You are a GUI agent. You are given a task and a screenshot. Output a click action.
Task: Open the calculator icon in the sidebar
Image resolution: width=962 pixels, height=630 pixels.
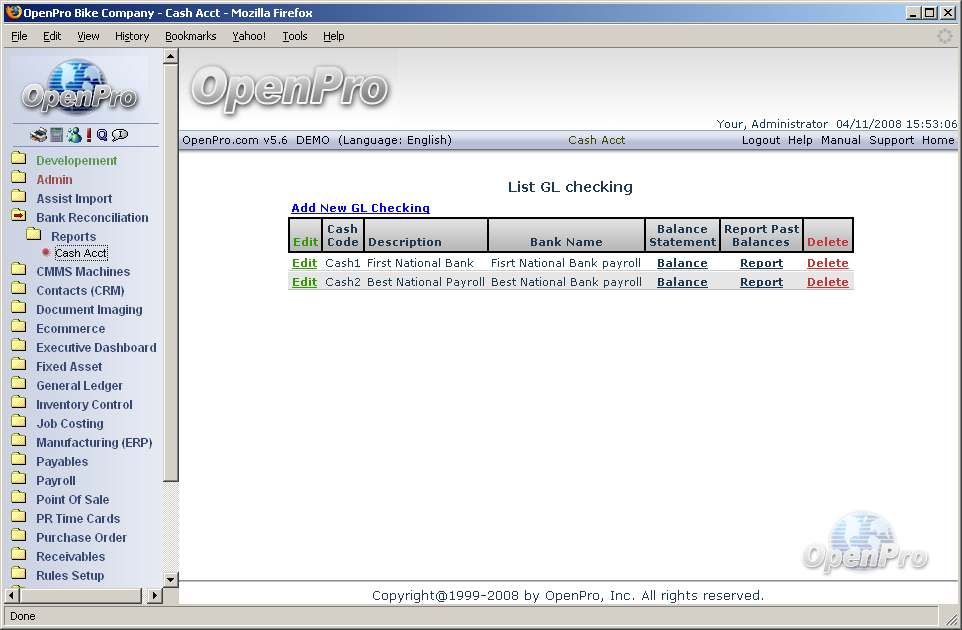click(57, 135)
